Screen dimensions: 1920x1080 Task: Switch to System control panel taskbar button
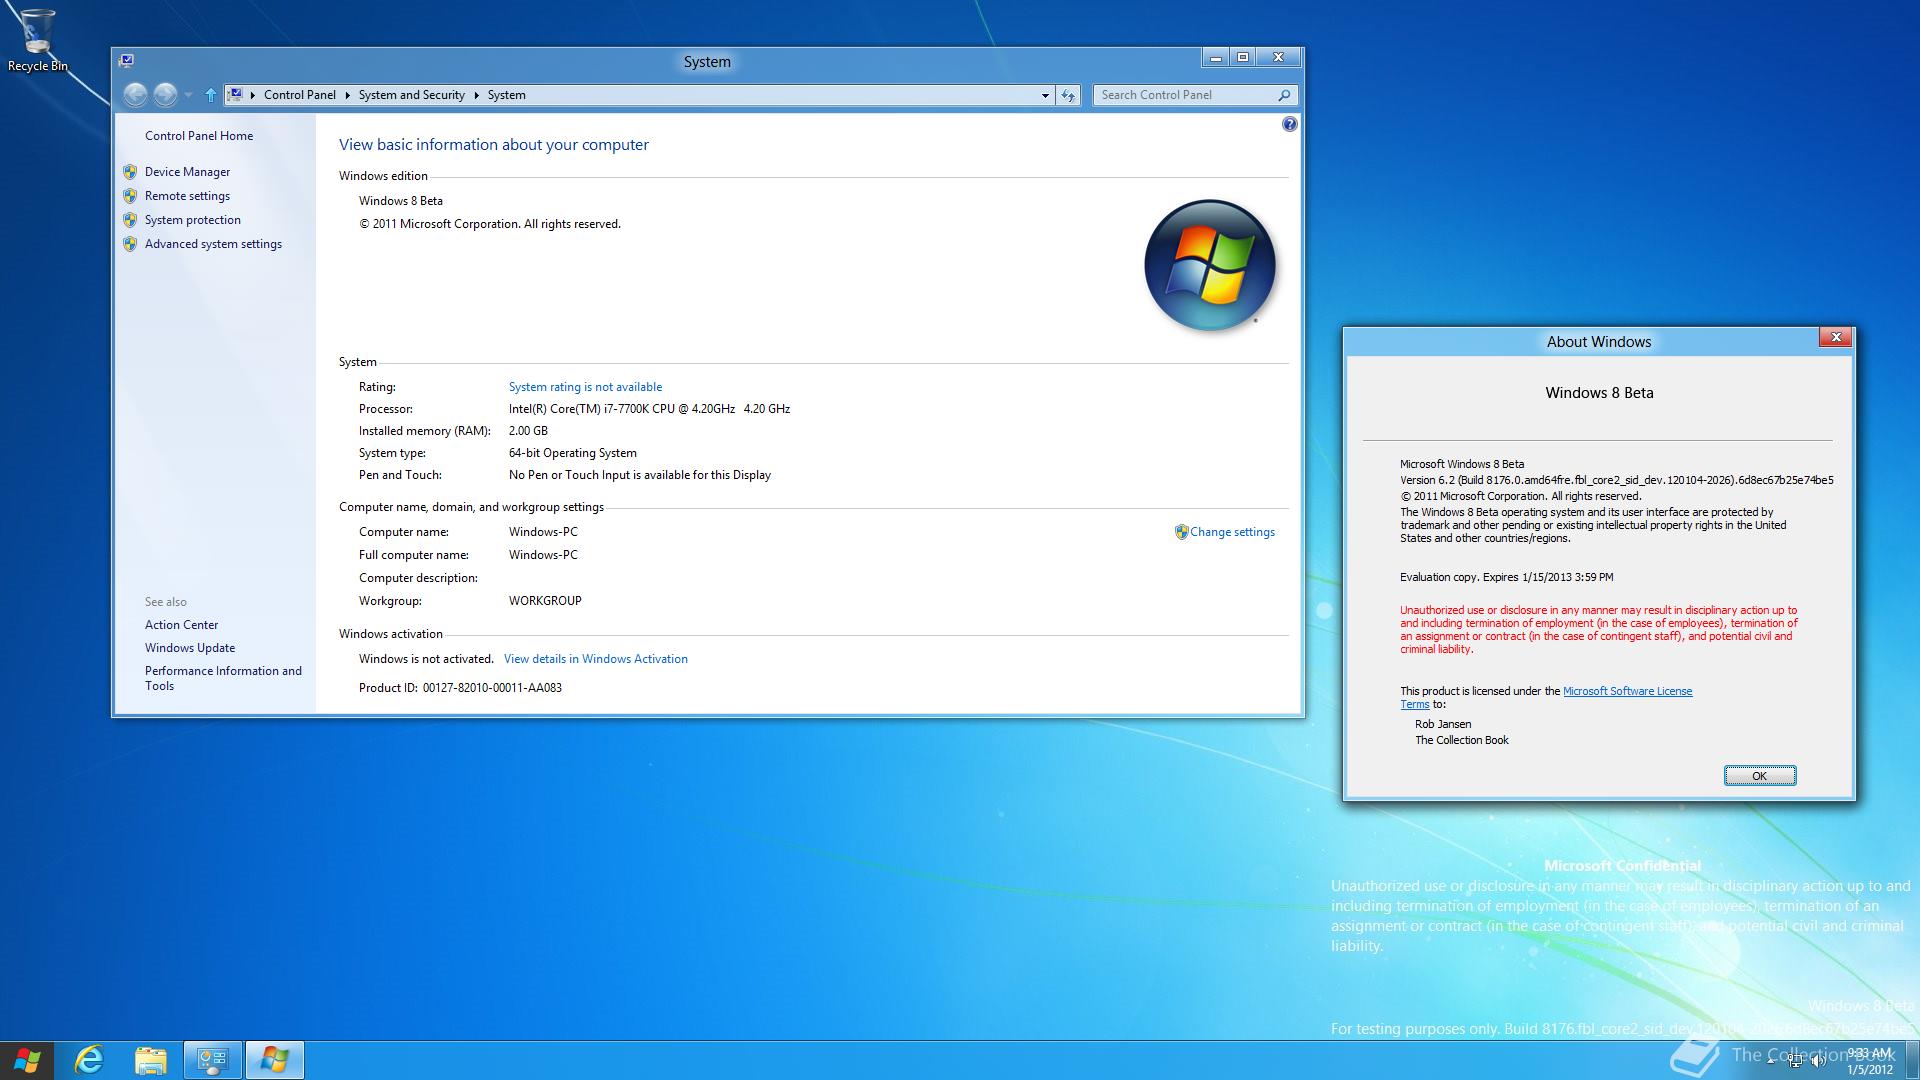[213, 1060]
